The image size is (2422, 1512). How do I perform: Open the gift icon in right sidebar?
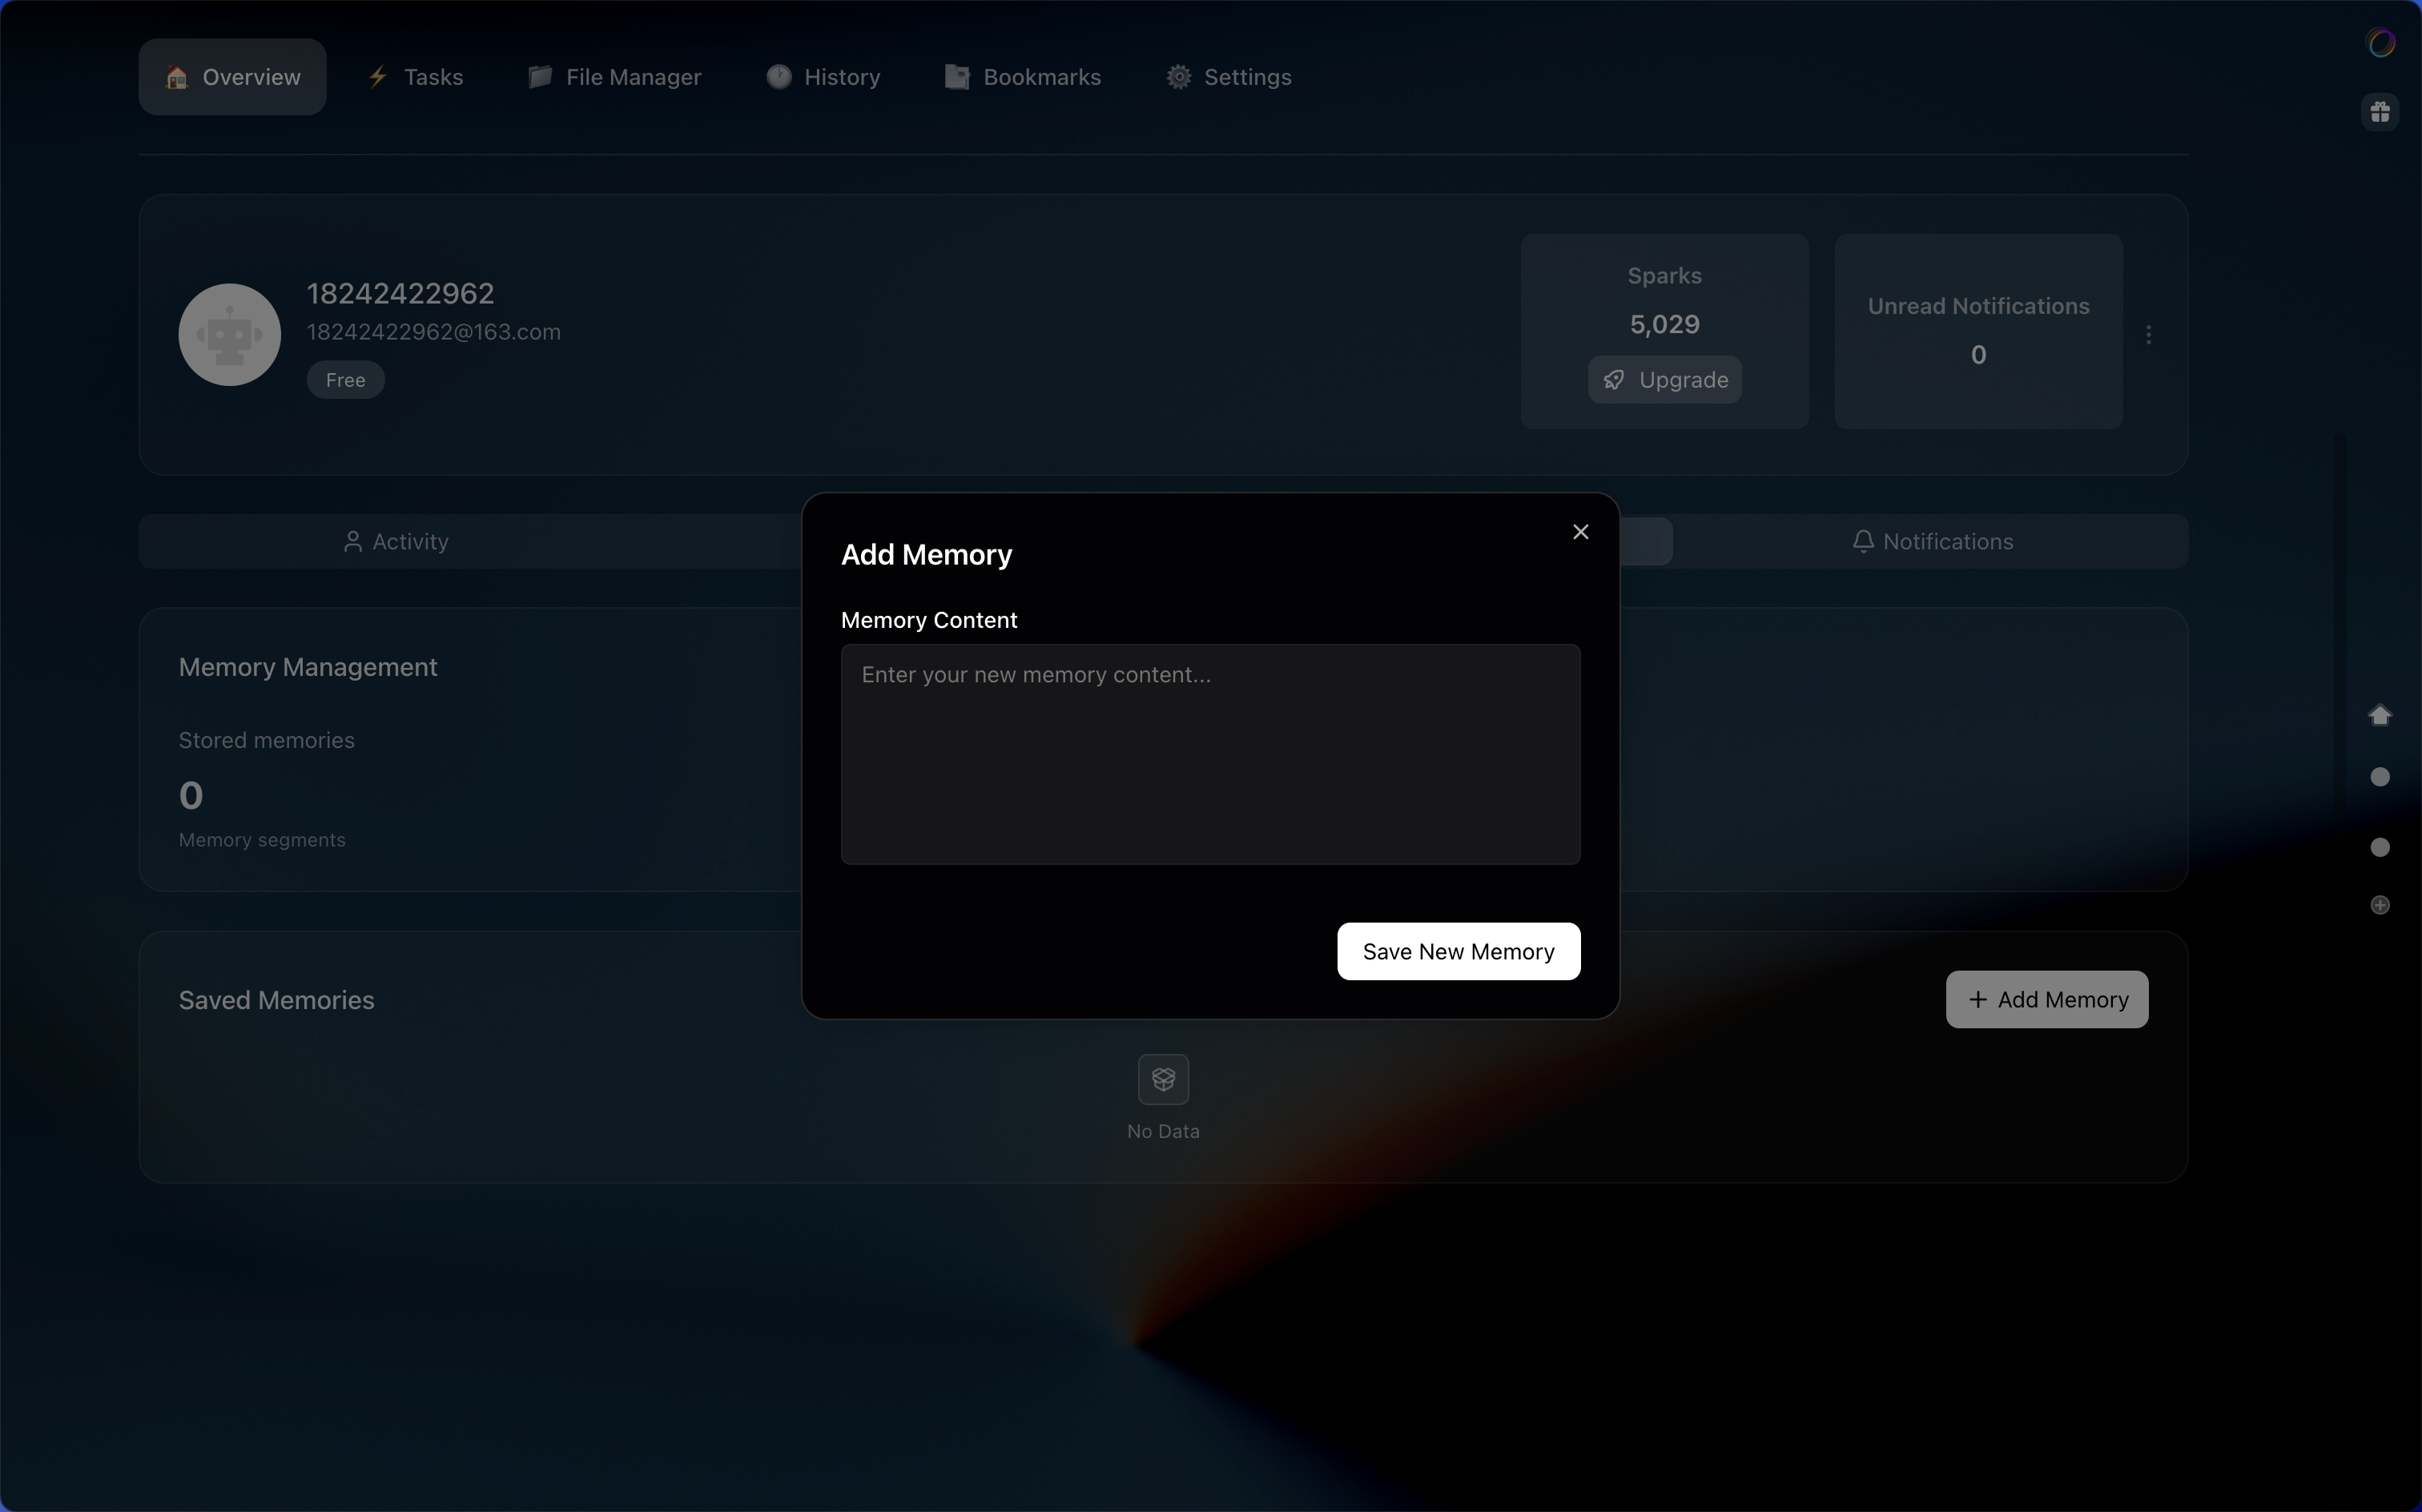click(2380, 112)
